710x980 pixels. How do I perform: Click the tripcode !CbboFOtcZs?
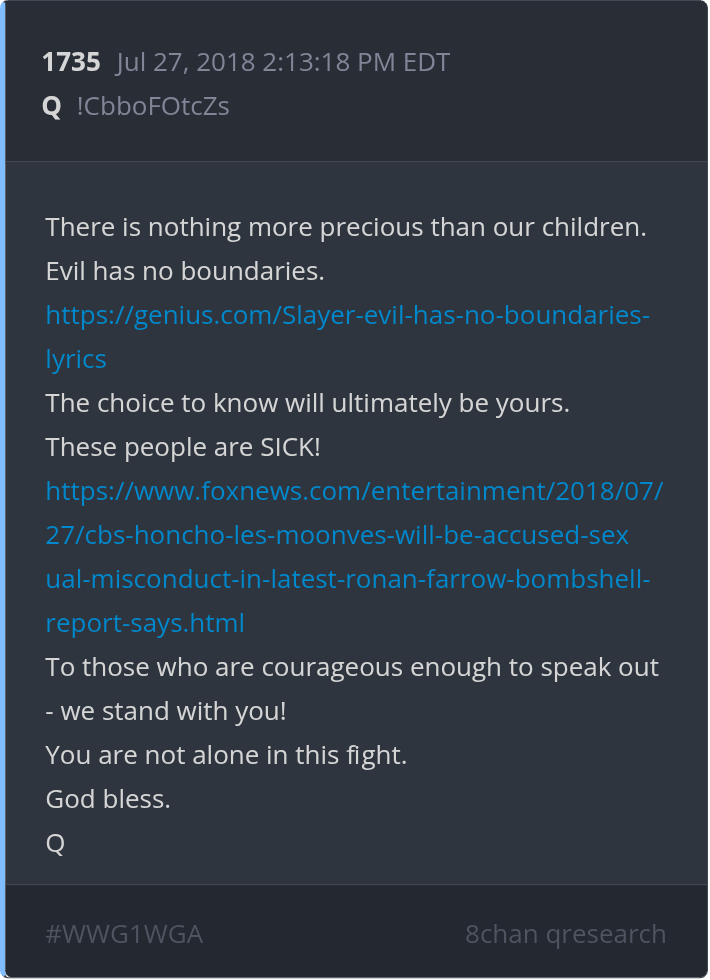[x=153, y=107]
